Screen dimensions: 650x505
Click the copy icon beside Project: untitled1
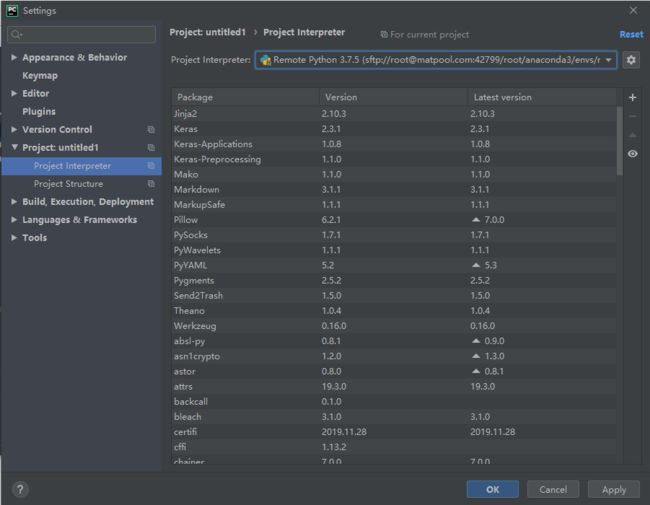pyautogui.click(x=151, y=148)
